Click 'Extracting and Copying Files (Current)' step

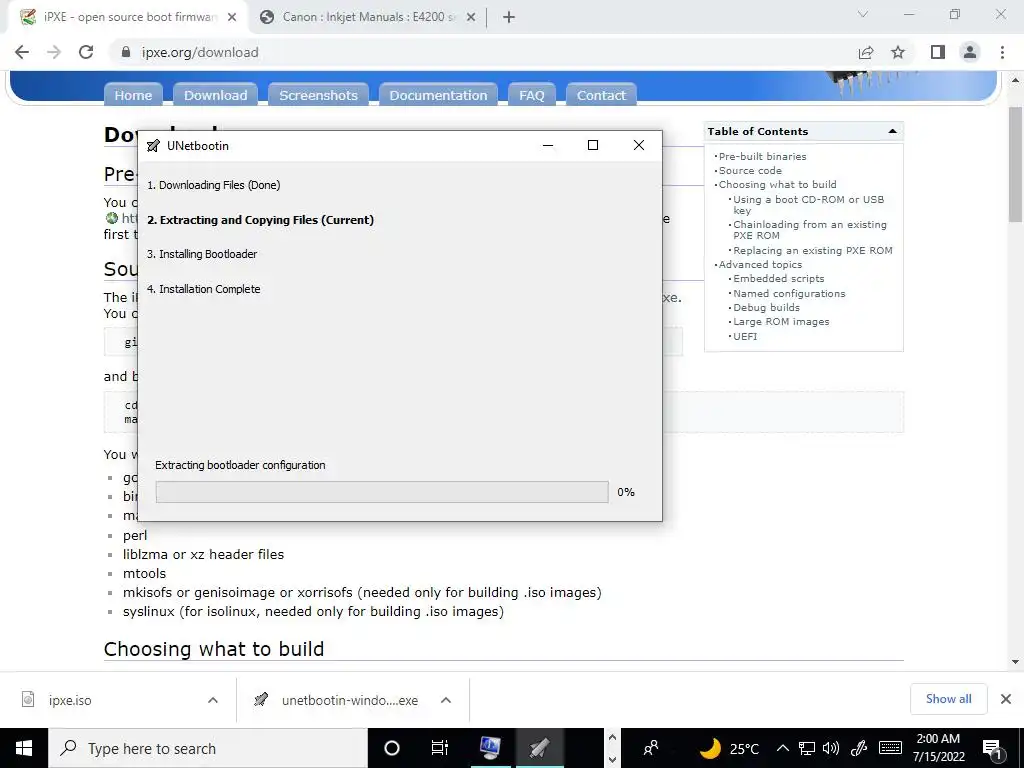(x=261, y=220)
